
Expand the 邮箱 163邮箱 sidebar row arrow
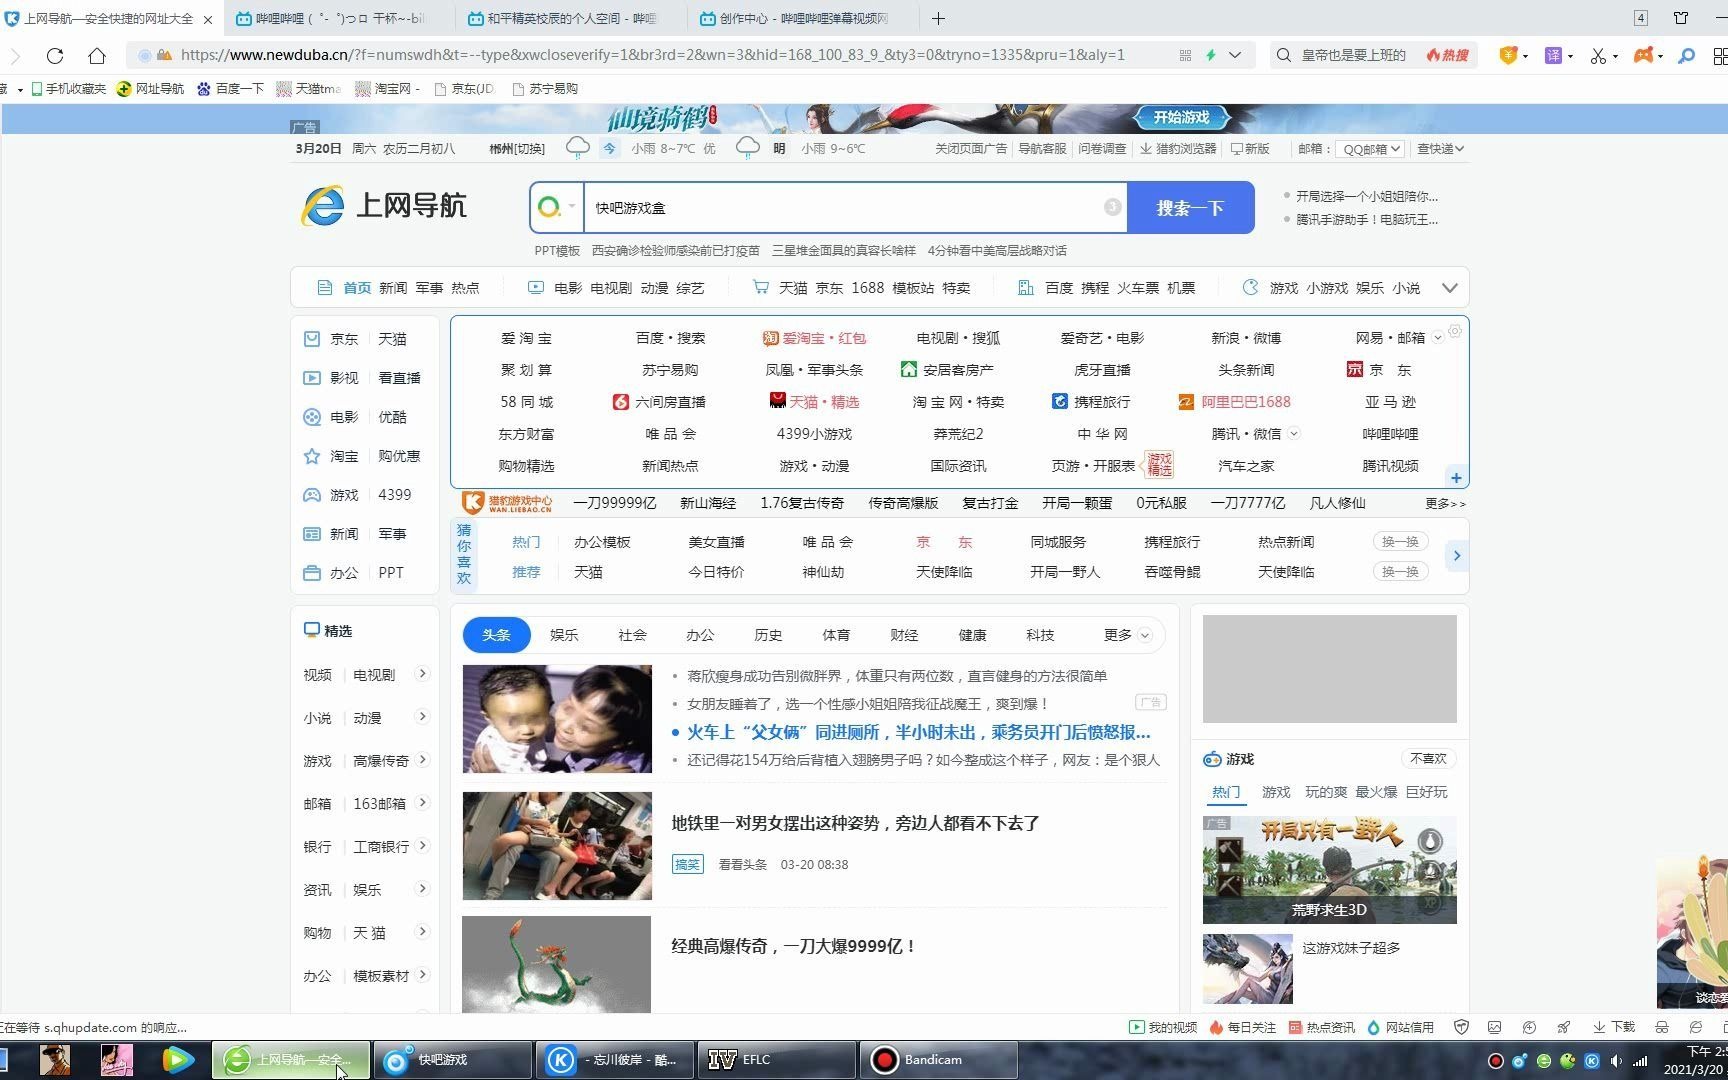(423, 803)
